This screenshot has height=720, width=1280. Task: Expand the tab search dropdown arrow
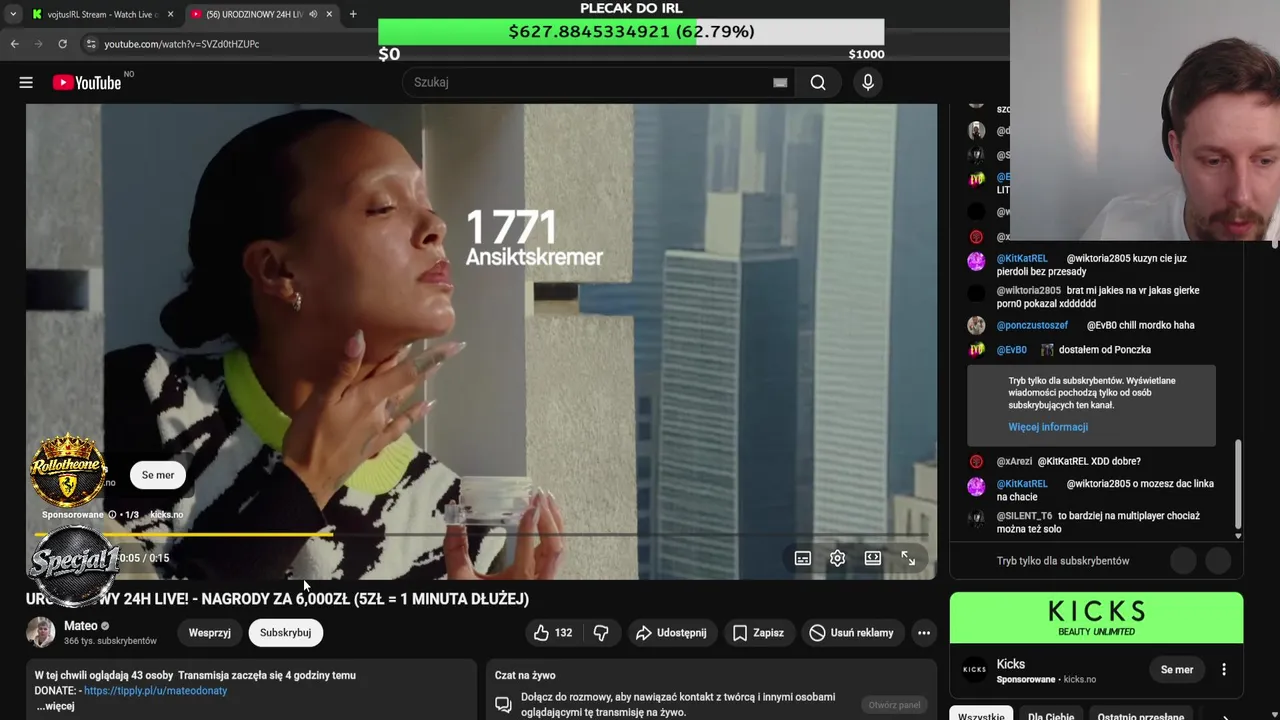(x=12, y=14)
